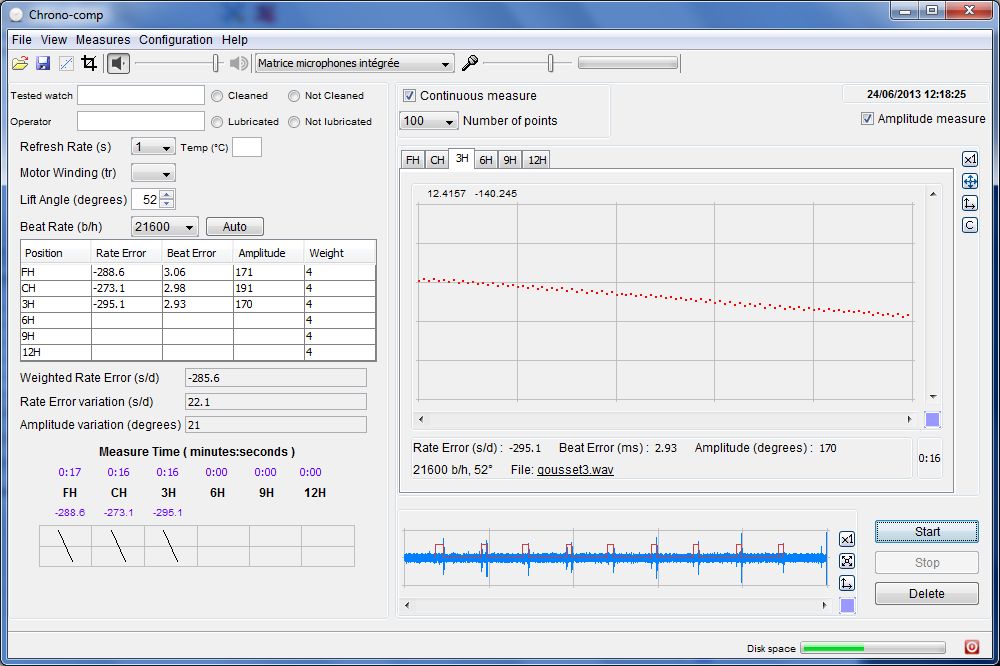Click the red power icon in the status bar
Screen dimensions: 1000x666
point(971,647)
